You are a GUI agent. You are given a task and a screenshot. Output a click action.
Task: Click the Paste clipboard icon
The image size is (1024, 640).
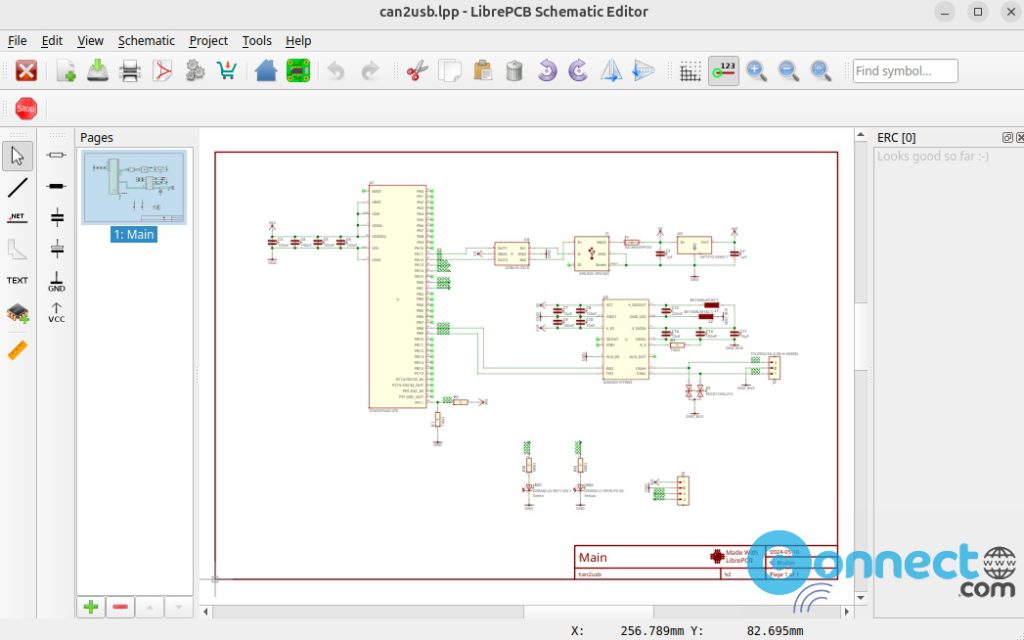(x=482, y=71)
